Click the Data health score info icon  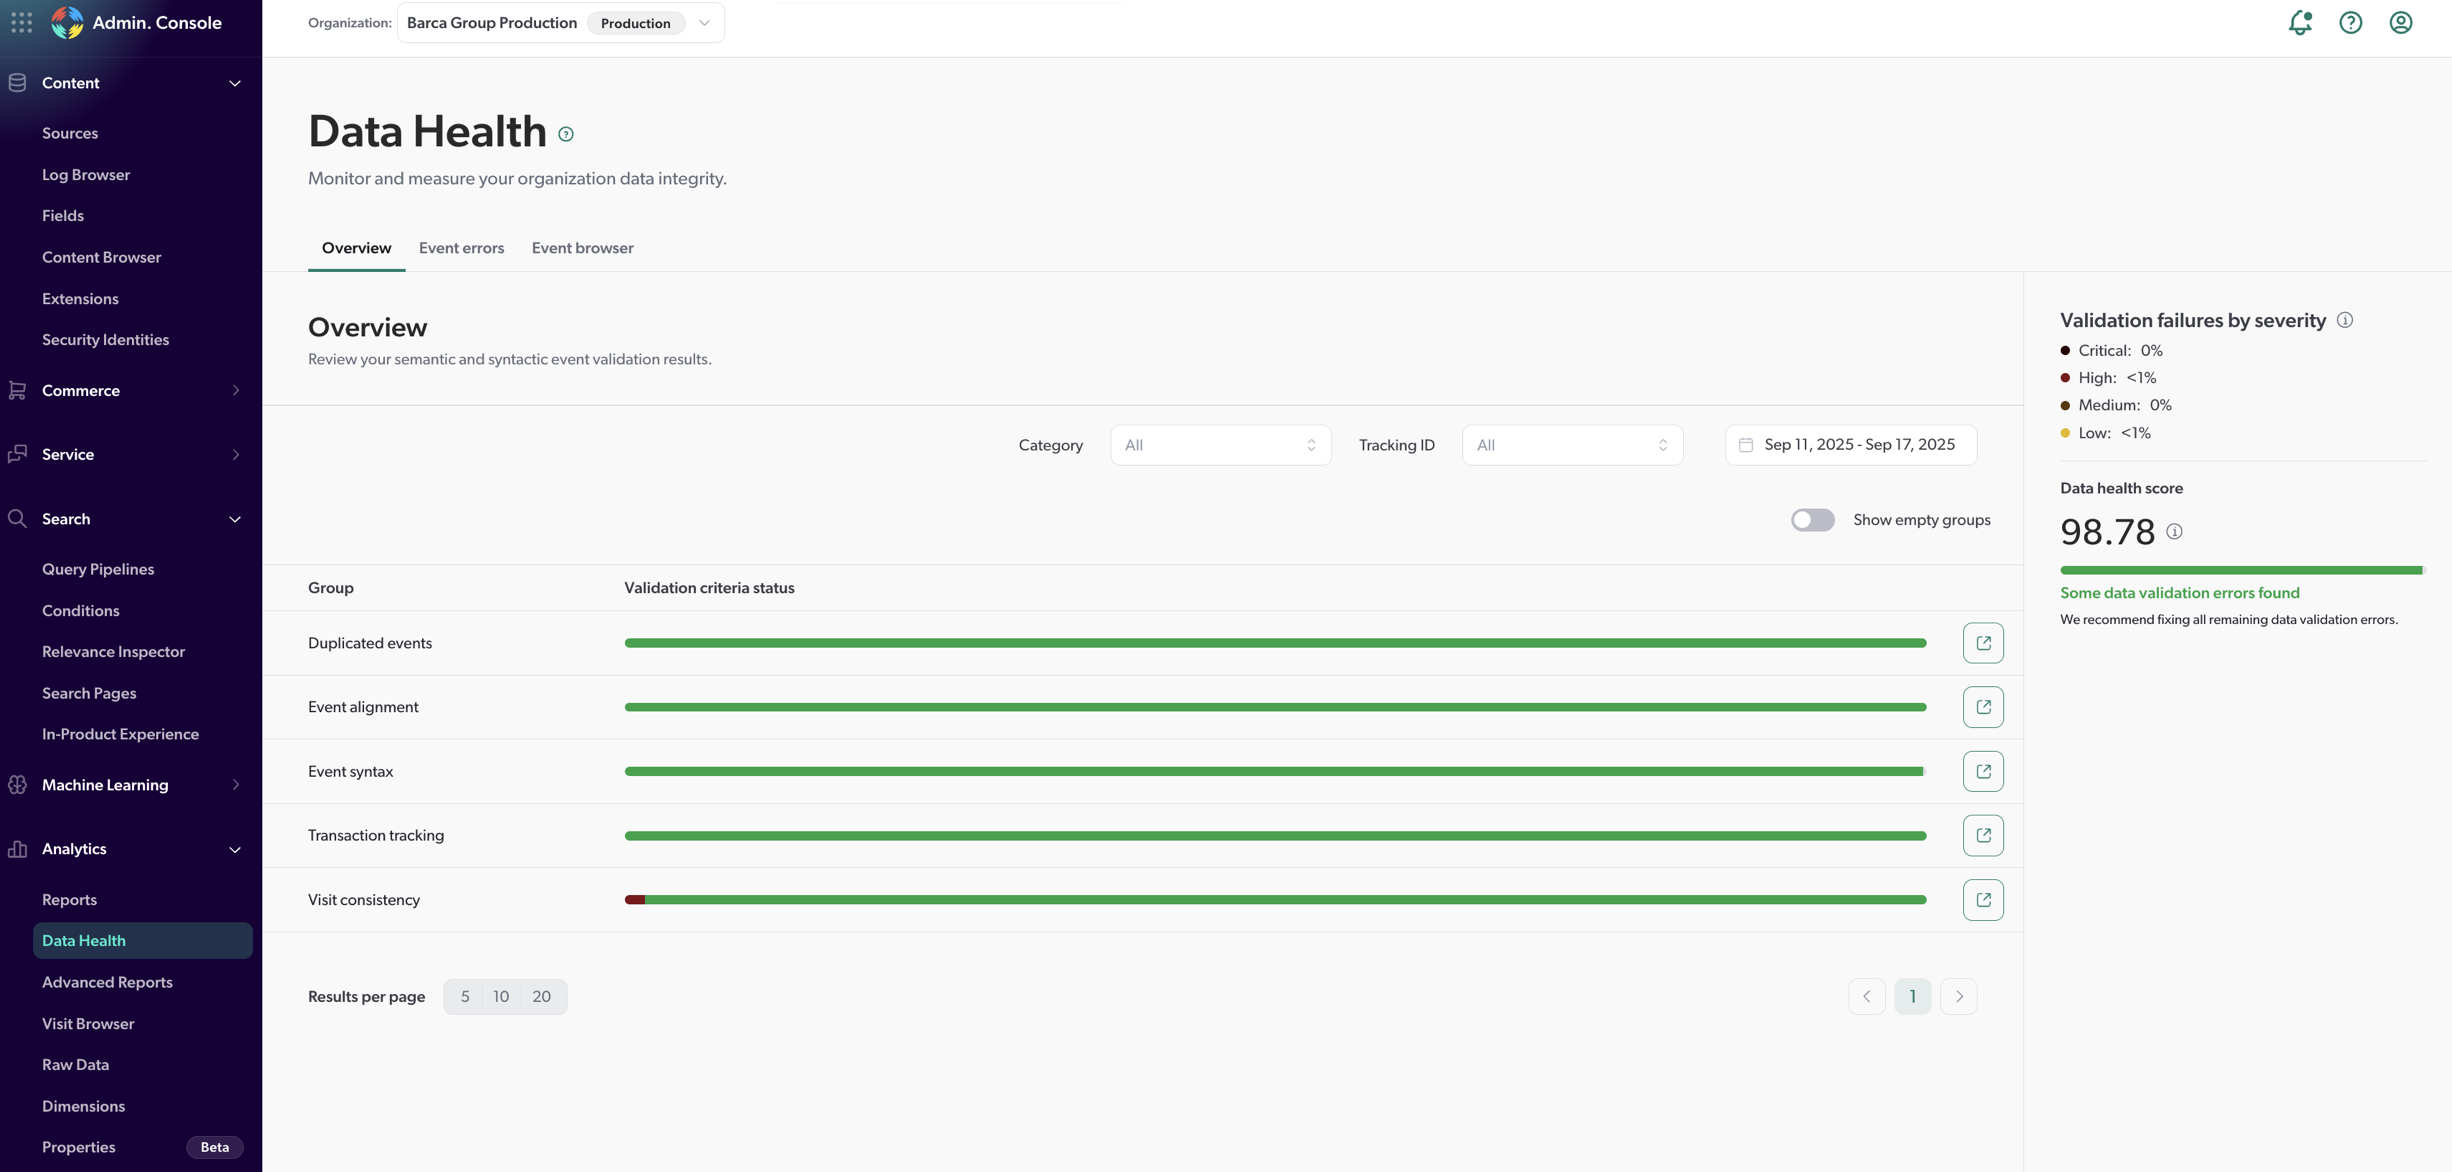coord(2174,532)
